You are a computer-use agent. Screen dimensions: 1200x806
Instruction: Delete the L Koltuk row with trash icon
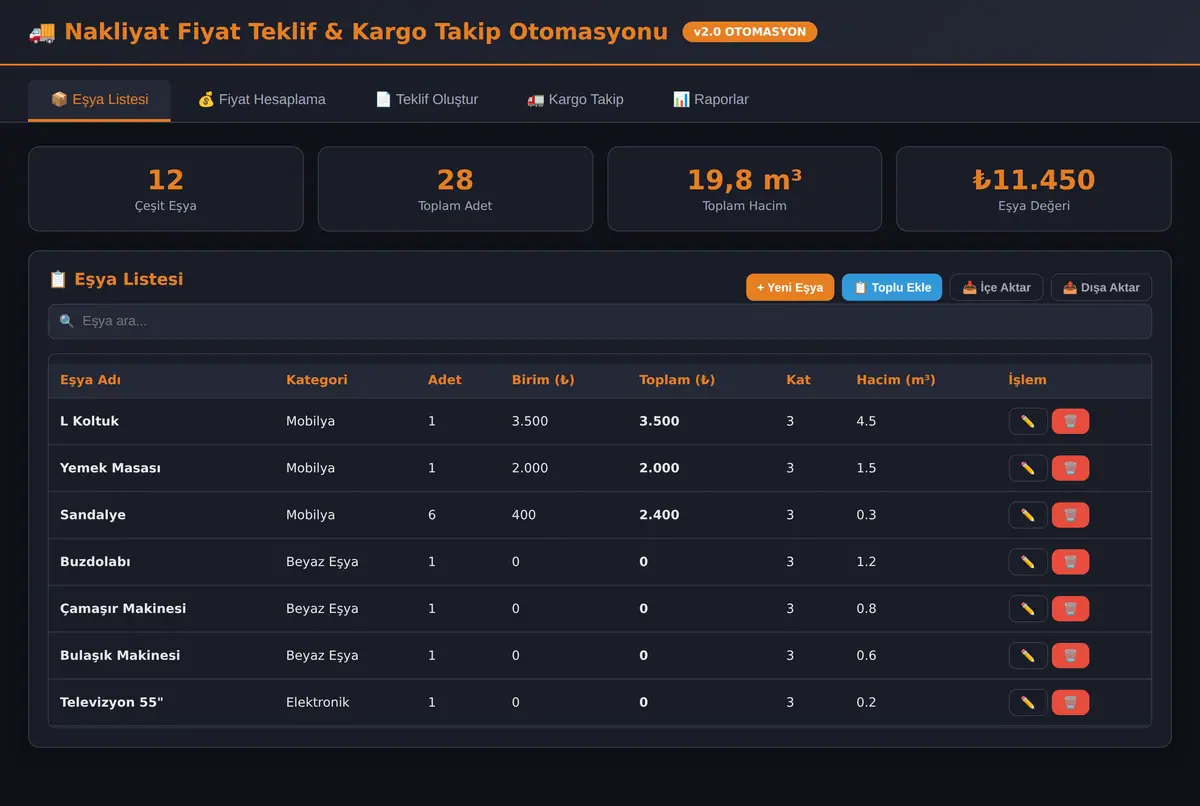[x=1070, y=421]
